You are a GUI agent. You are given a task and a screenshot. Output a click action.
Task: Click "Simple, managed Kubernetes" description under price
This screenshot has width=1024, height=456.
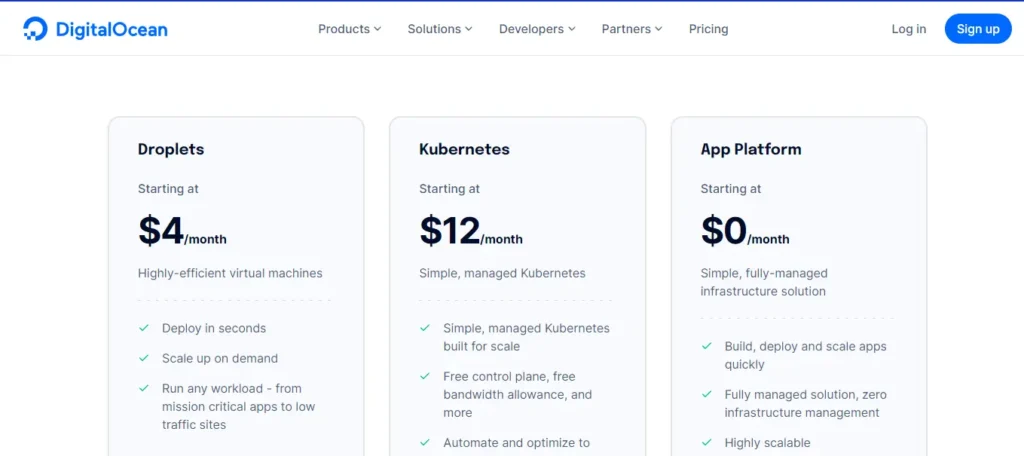pyautogui.click(x=502, y=273)
